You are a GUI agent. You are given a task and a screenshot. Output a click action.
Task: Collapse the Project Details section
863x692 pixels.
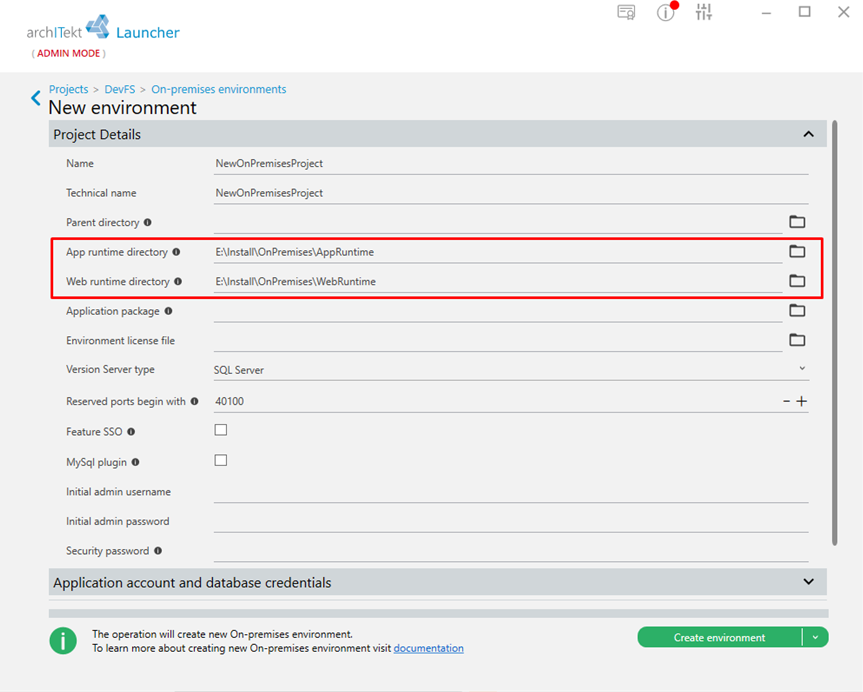tap(809, 134)
